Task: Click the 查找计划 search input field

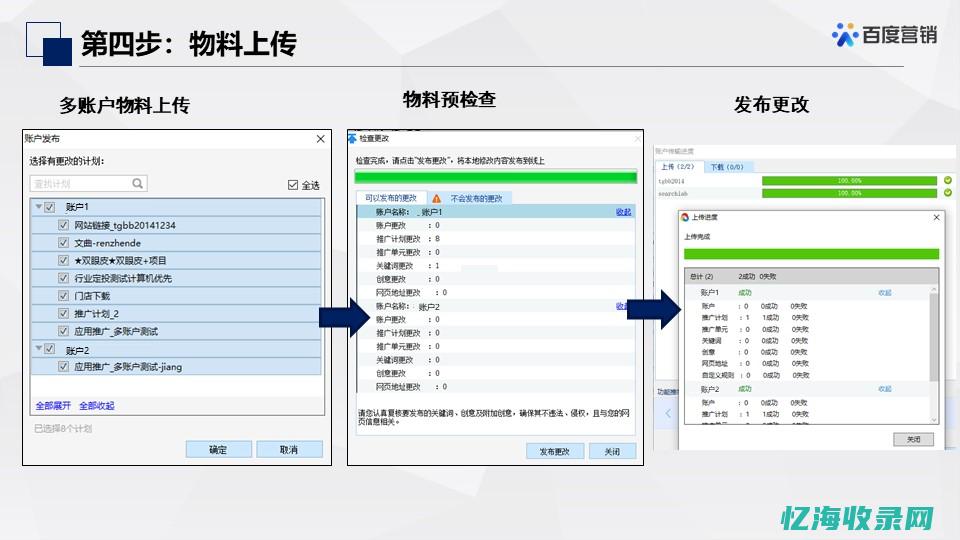Action: tap(80, 184)
